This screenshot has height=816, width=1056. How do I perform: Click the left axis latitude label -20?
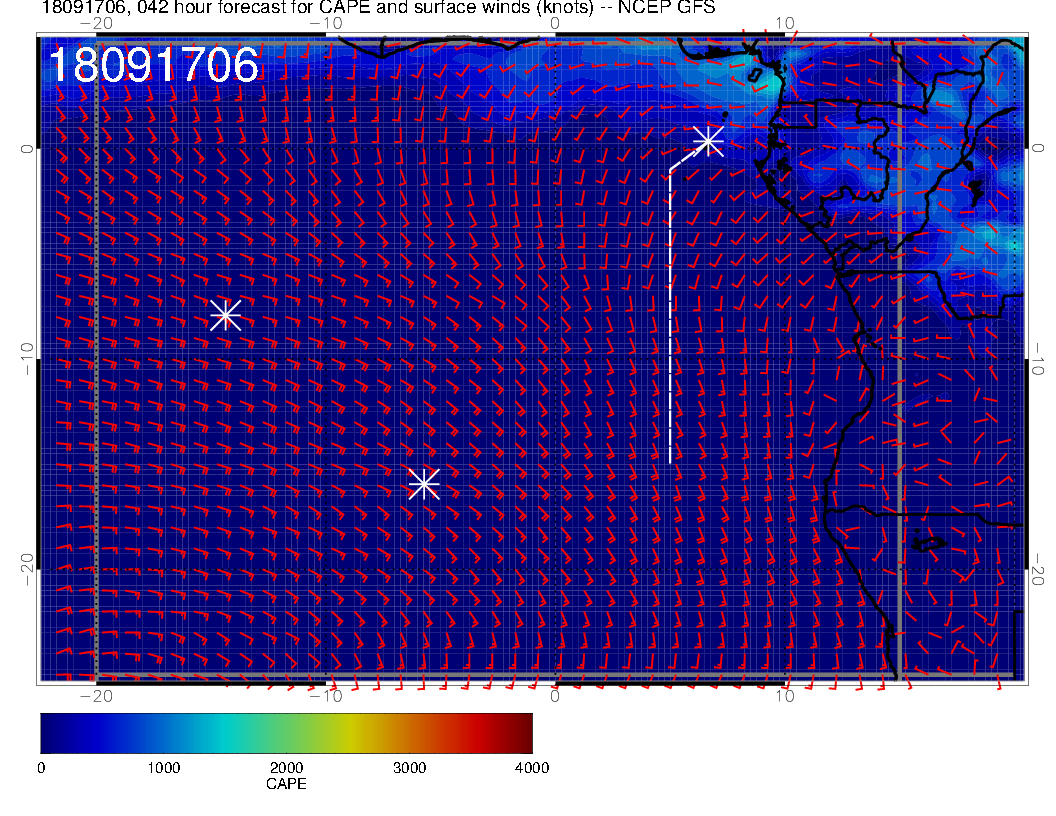[x=26, y=570]
